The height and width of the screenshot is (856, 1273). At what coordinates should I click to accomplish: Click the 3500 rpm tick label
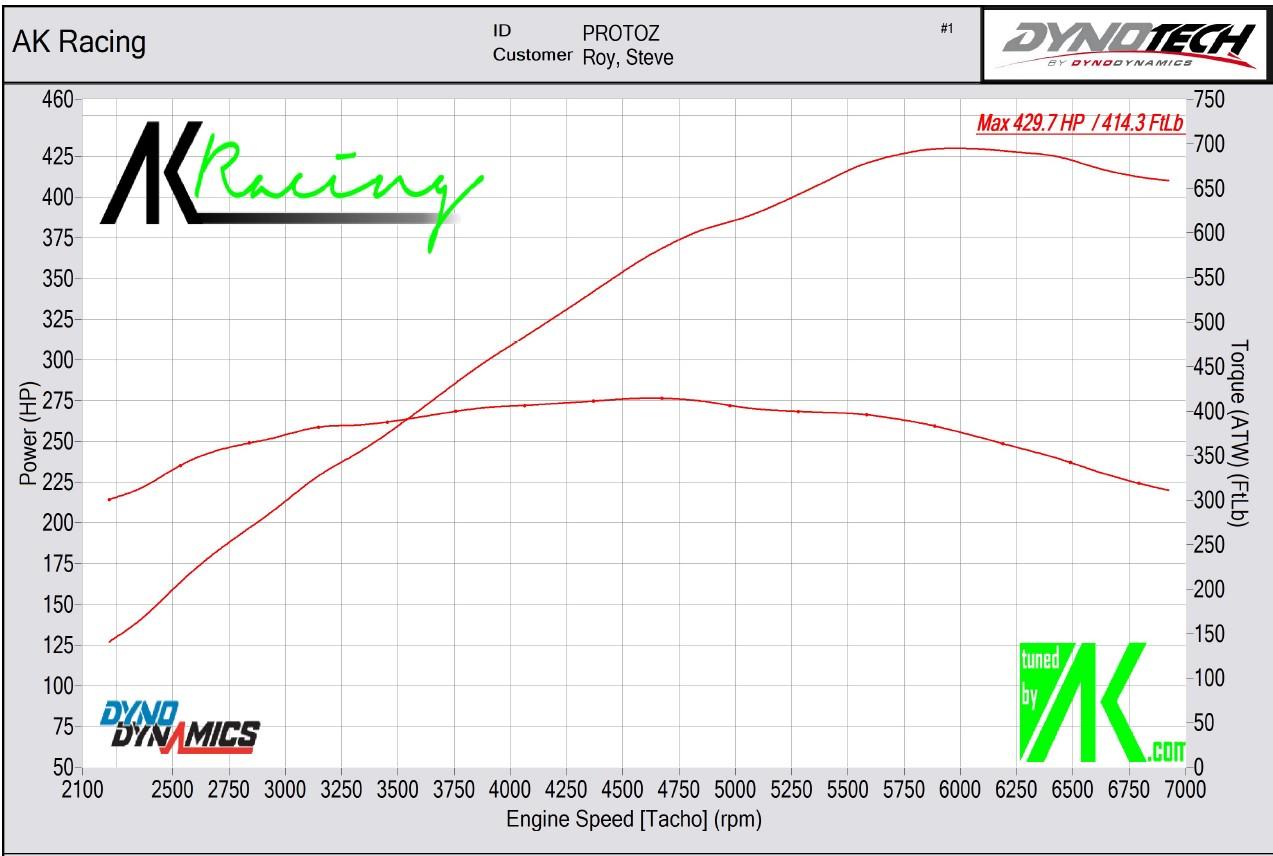pos(398,789)
